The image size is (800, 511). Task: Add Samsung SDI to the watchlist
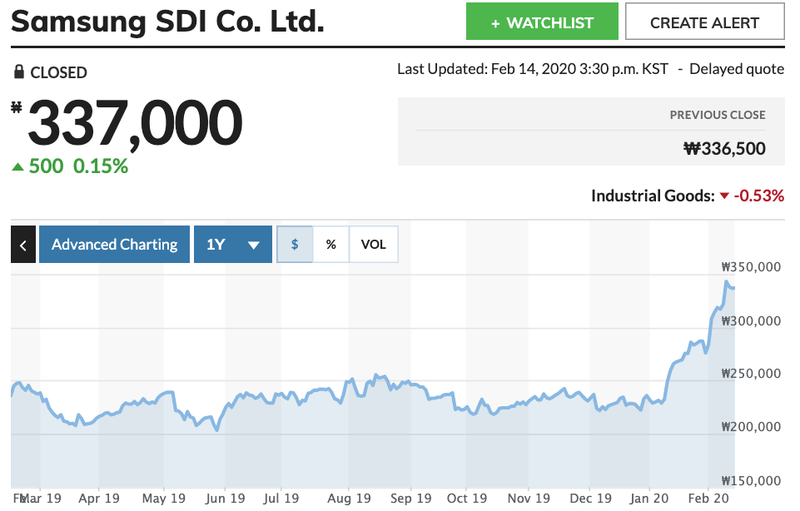click(x=542, y=21)
